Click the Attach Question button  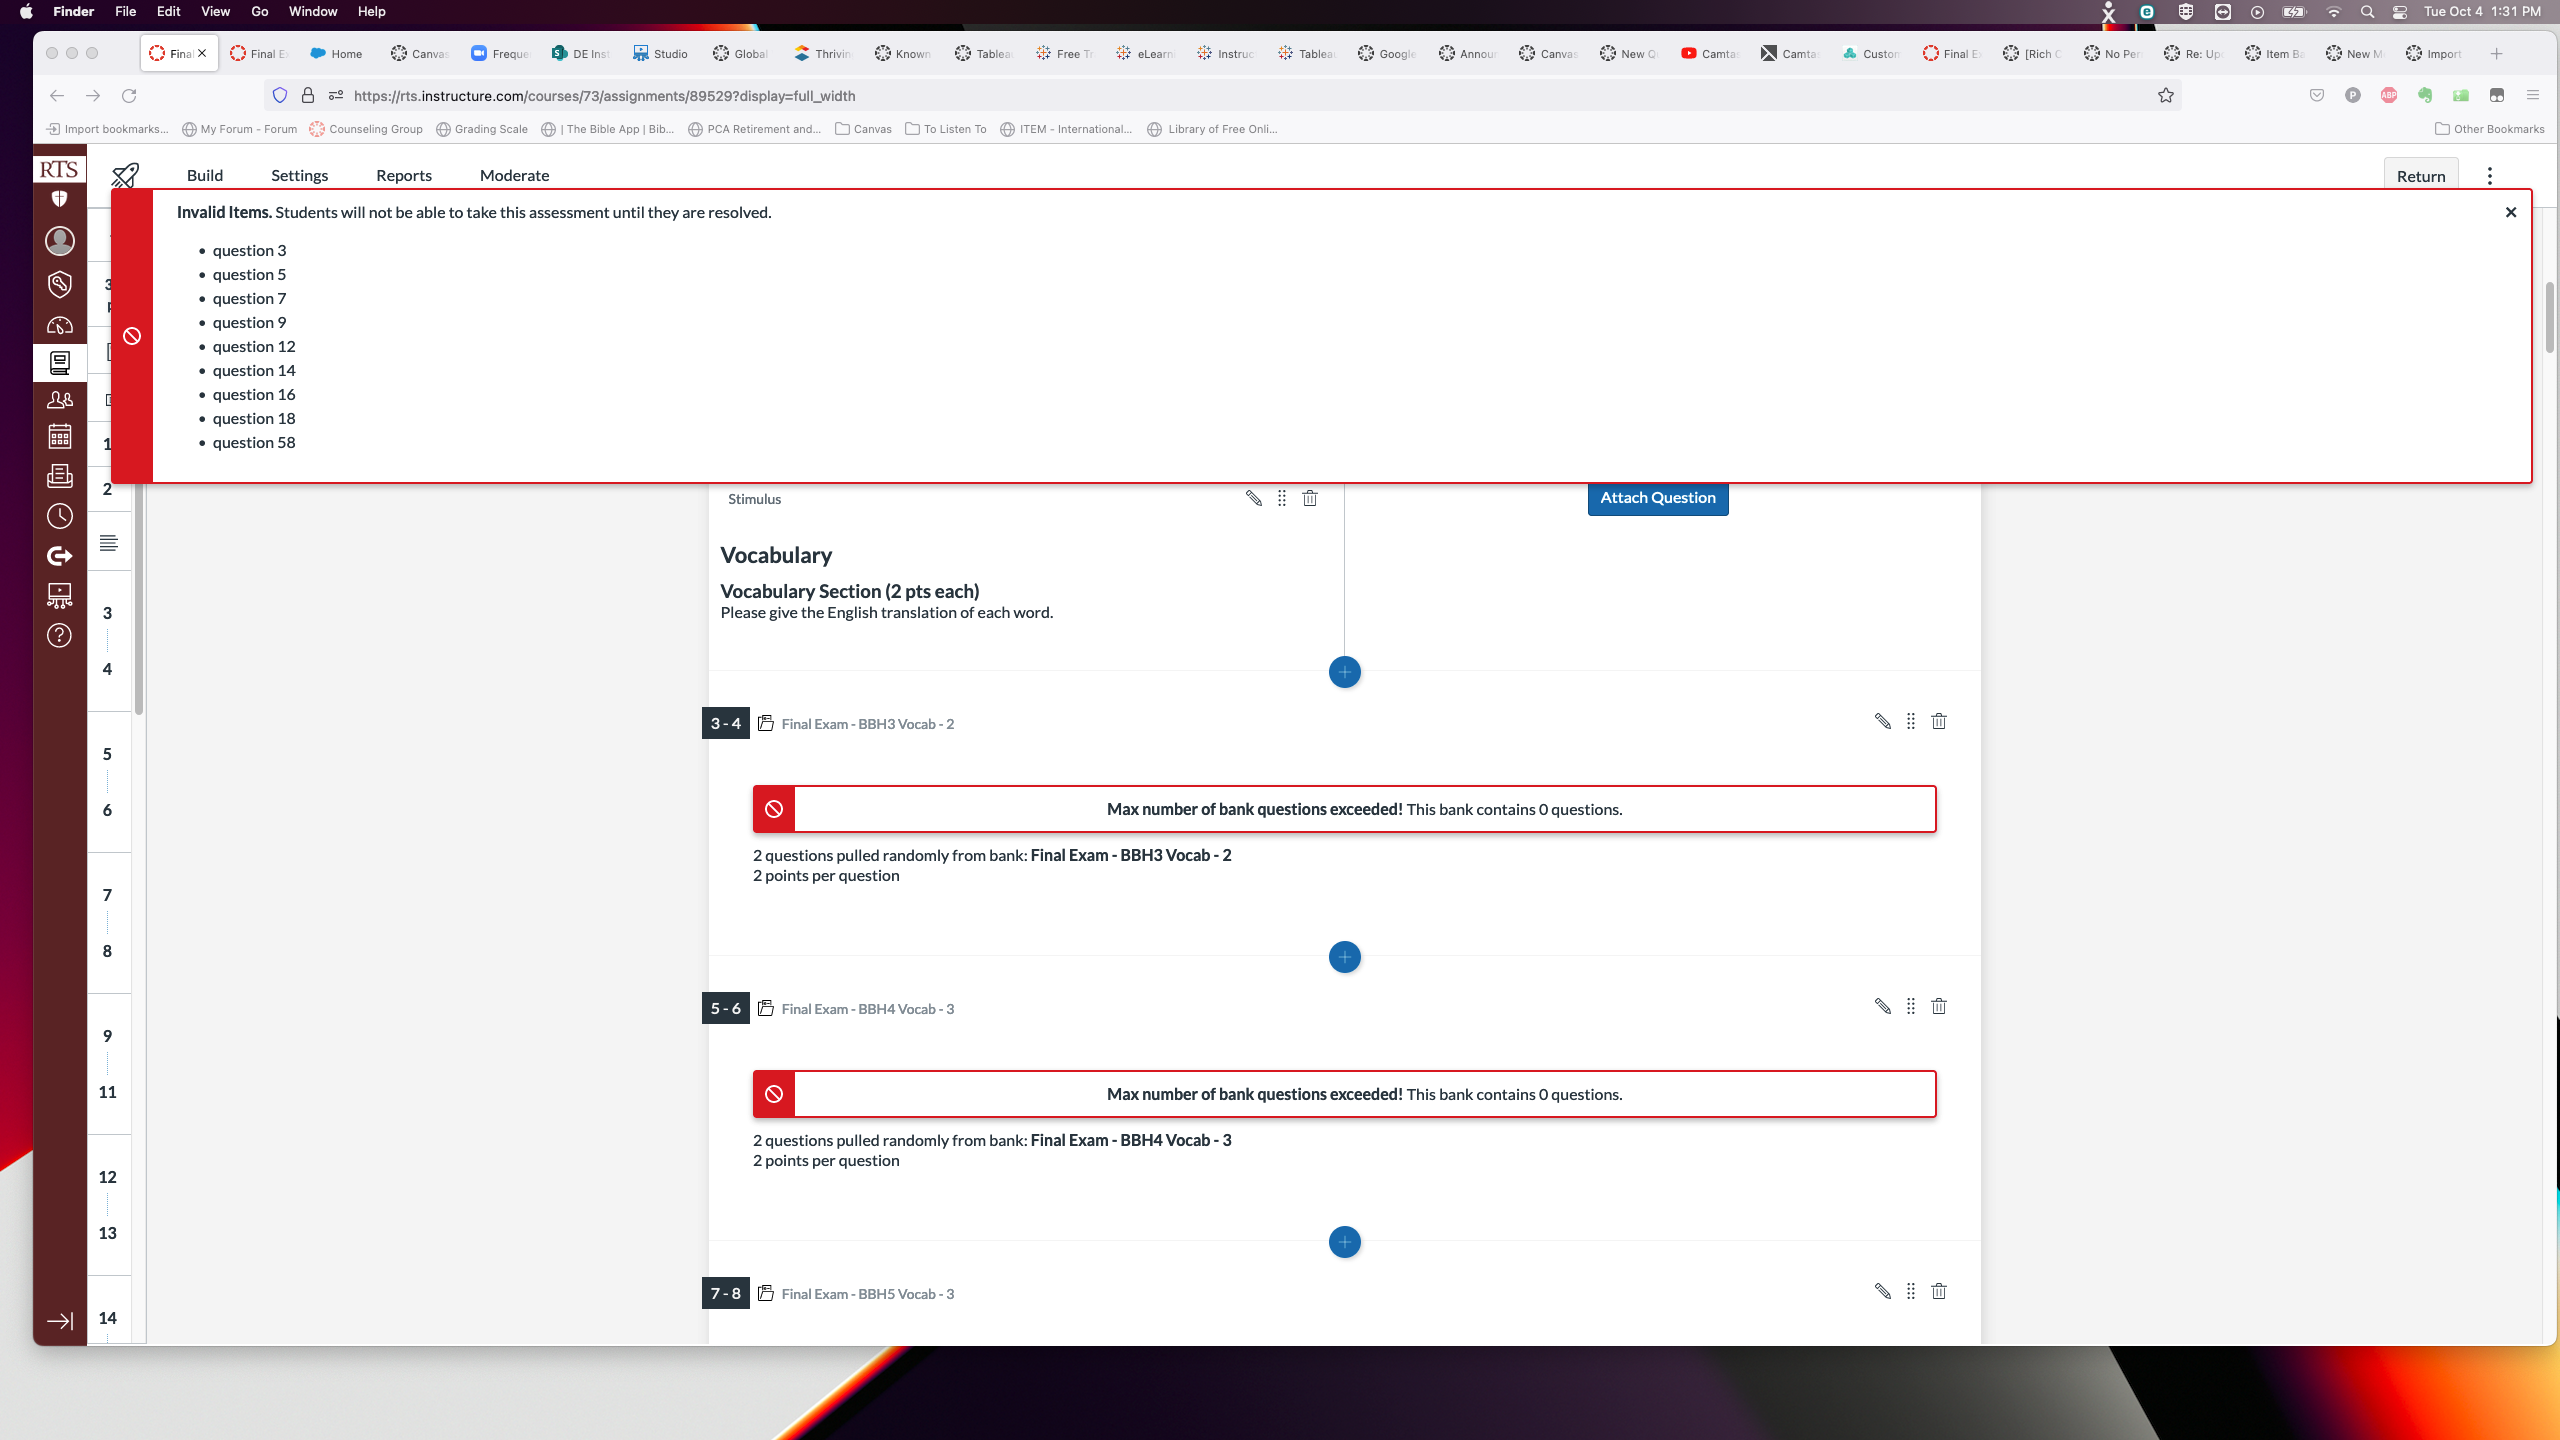[1657, 498]
